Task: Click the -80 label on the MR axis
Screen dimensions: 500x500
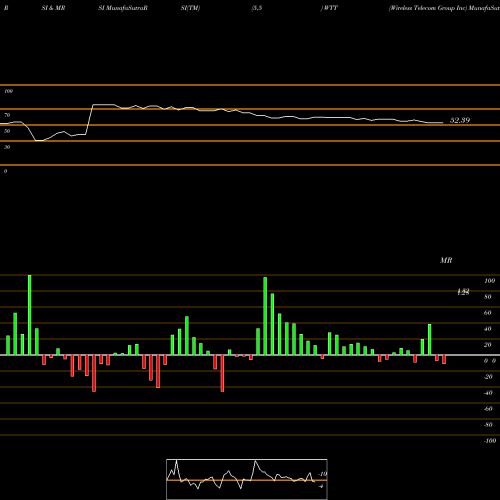Action: click(x=488, y=425)
